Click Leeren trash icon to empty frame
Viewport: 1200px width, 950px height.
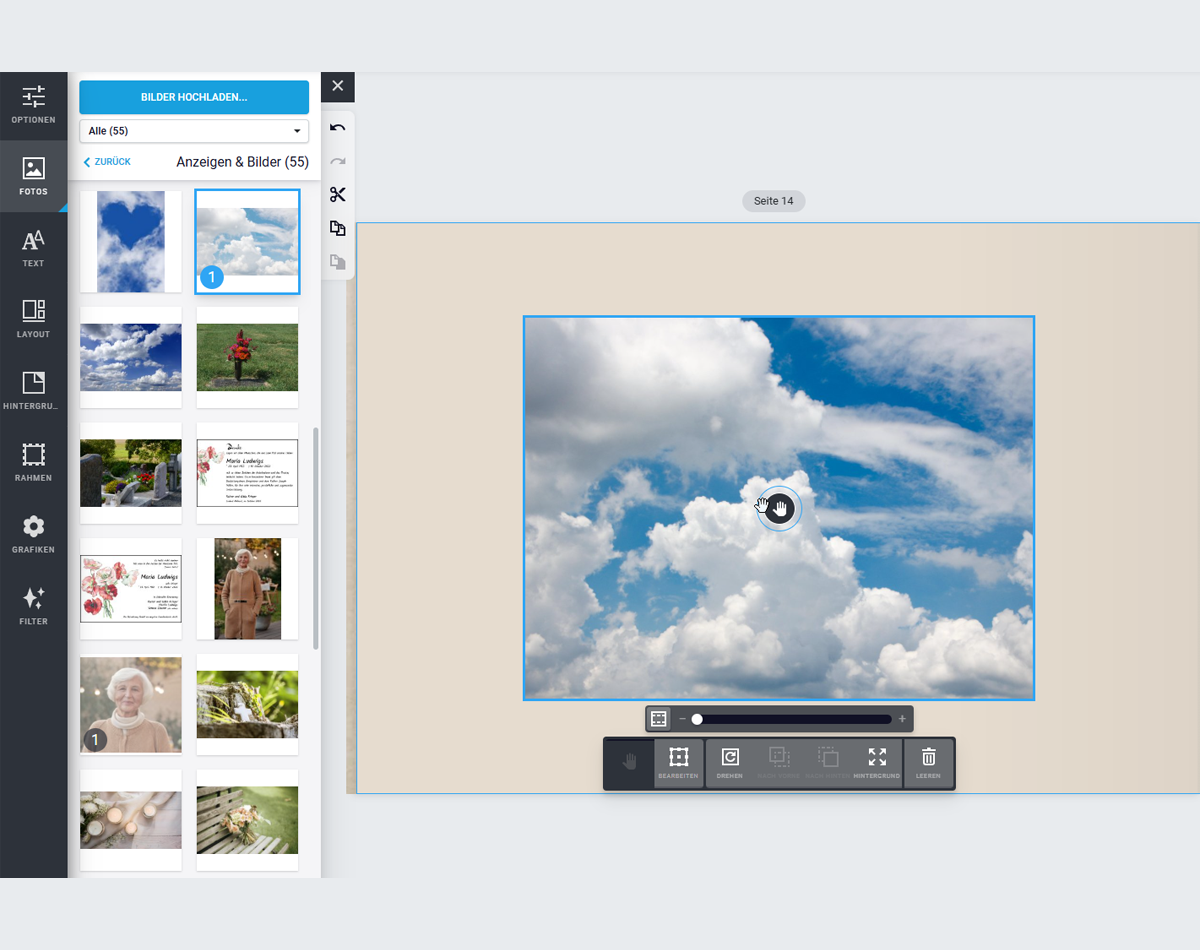[x=928, y=764]
